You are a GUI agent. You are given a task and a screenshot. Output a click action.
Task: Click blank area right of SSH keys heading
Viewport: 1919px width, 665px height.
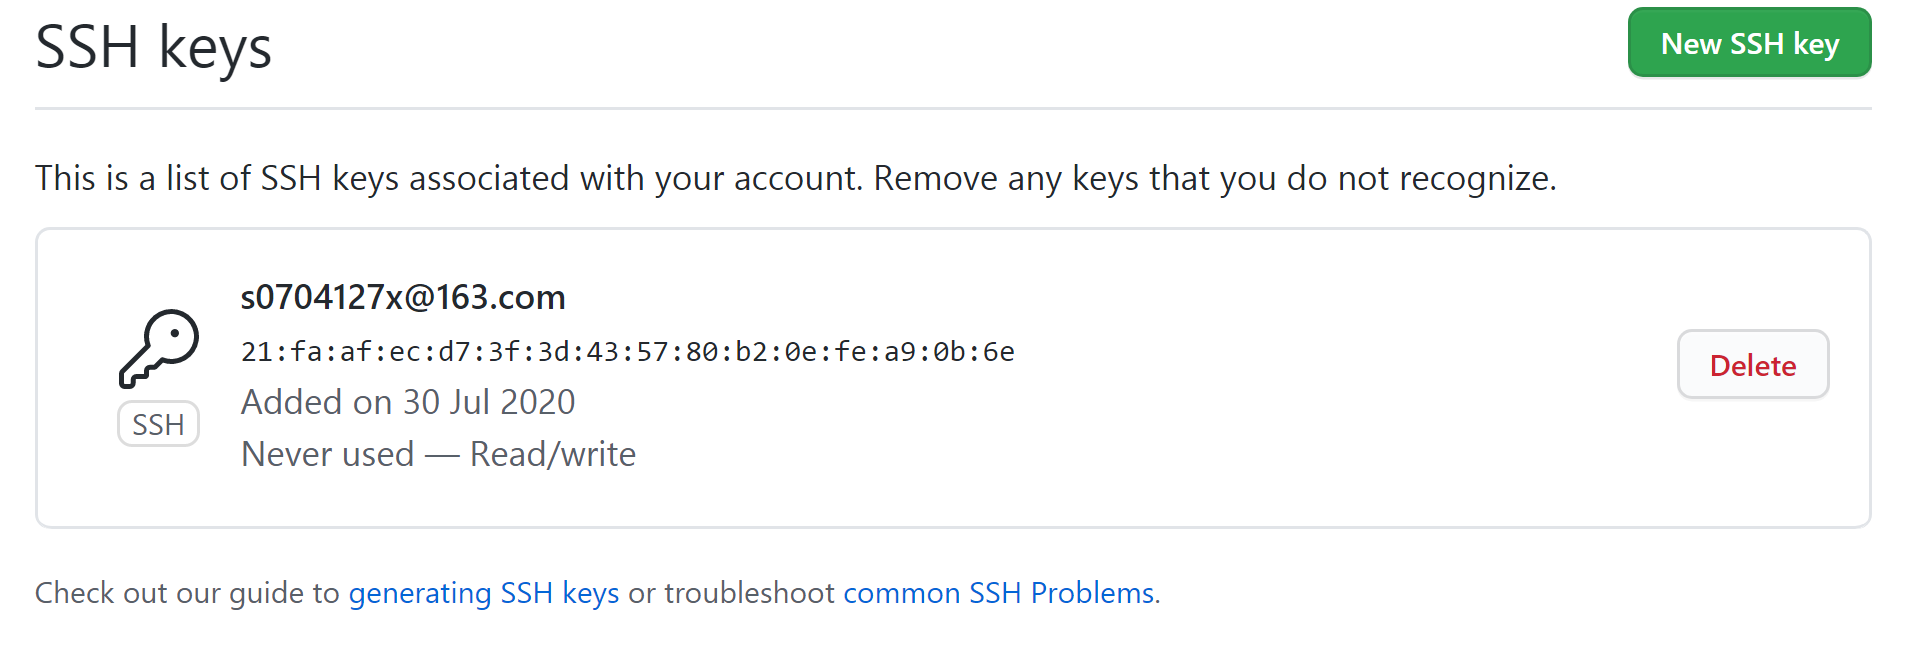(900, 47)
